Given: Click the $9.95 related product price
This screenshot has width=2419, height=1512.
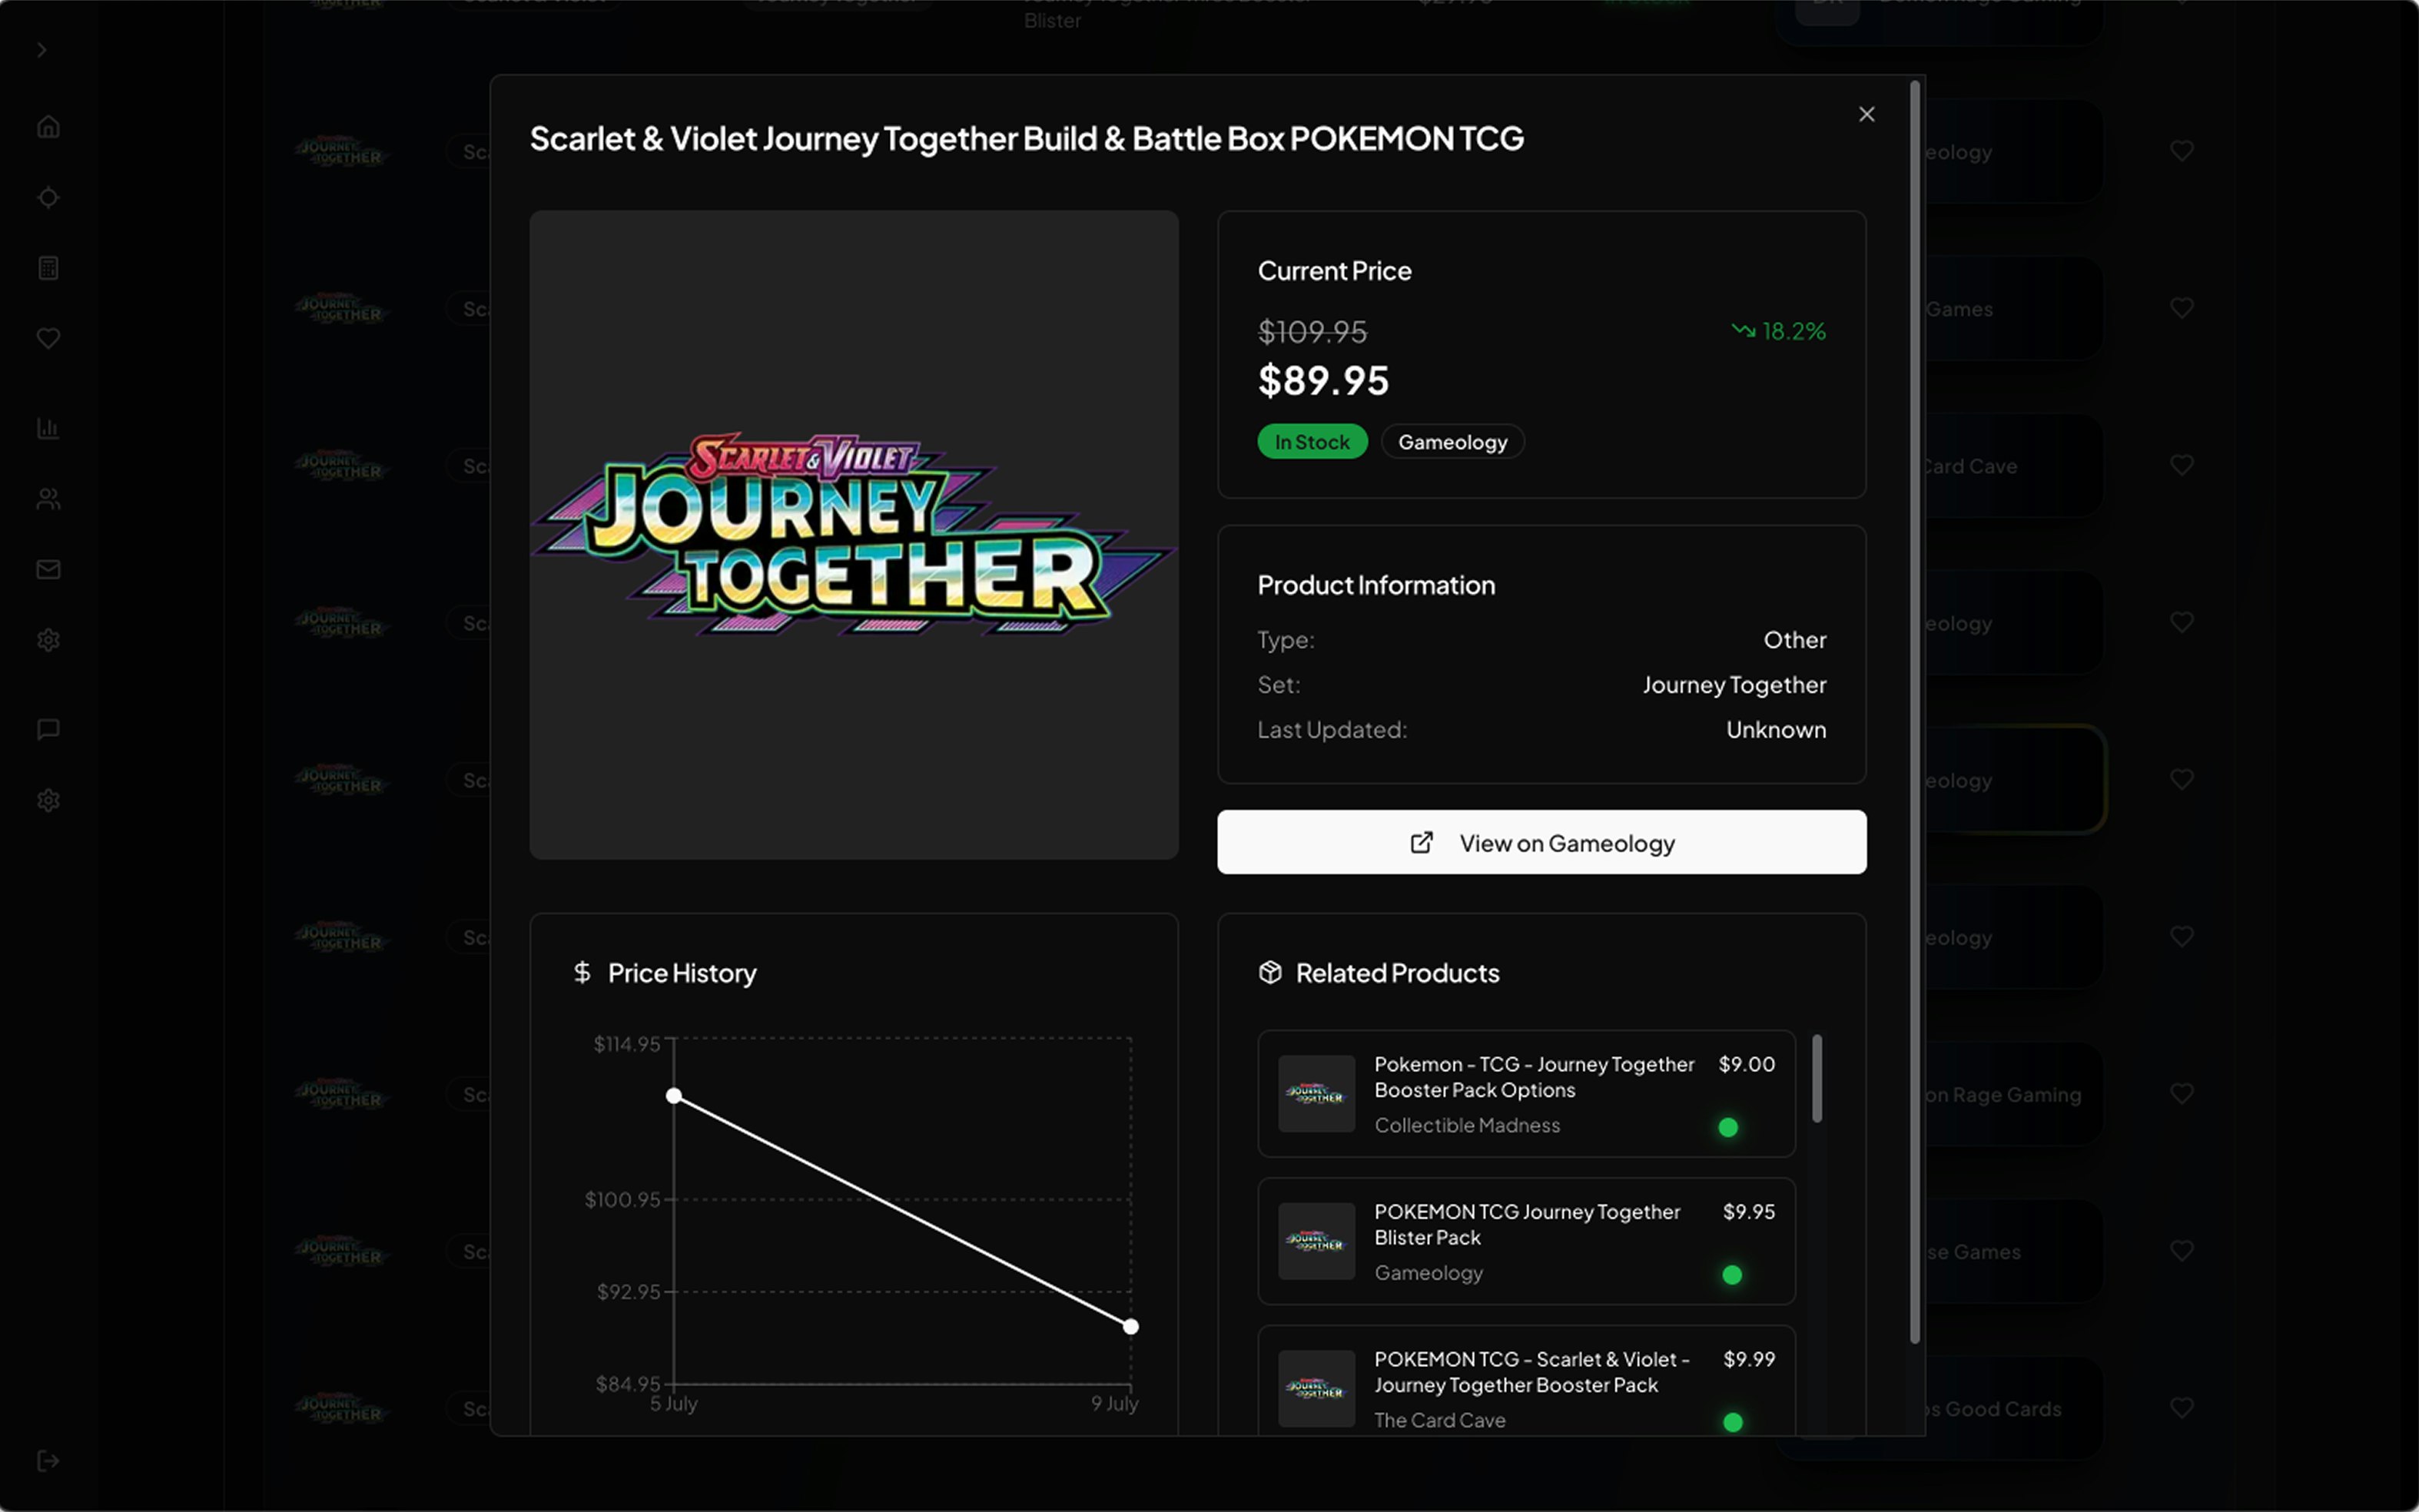Looking at the screenshot, I should [1748, 1211].
